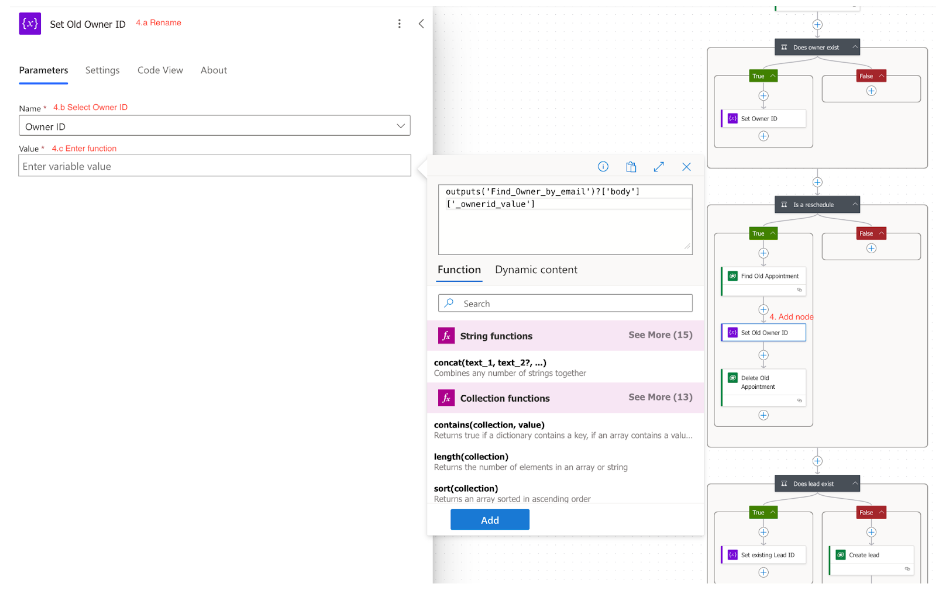Collapse the Is a reschedule condition
The height and width of the screenshot is (598, 936).
[x=855, y=205]
